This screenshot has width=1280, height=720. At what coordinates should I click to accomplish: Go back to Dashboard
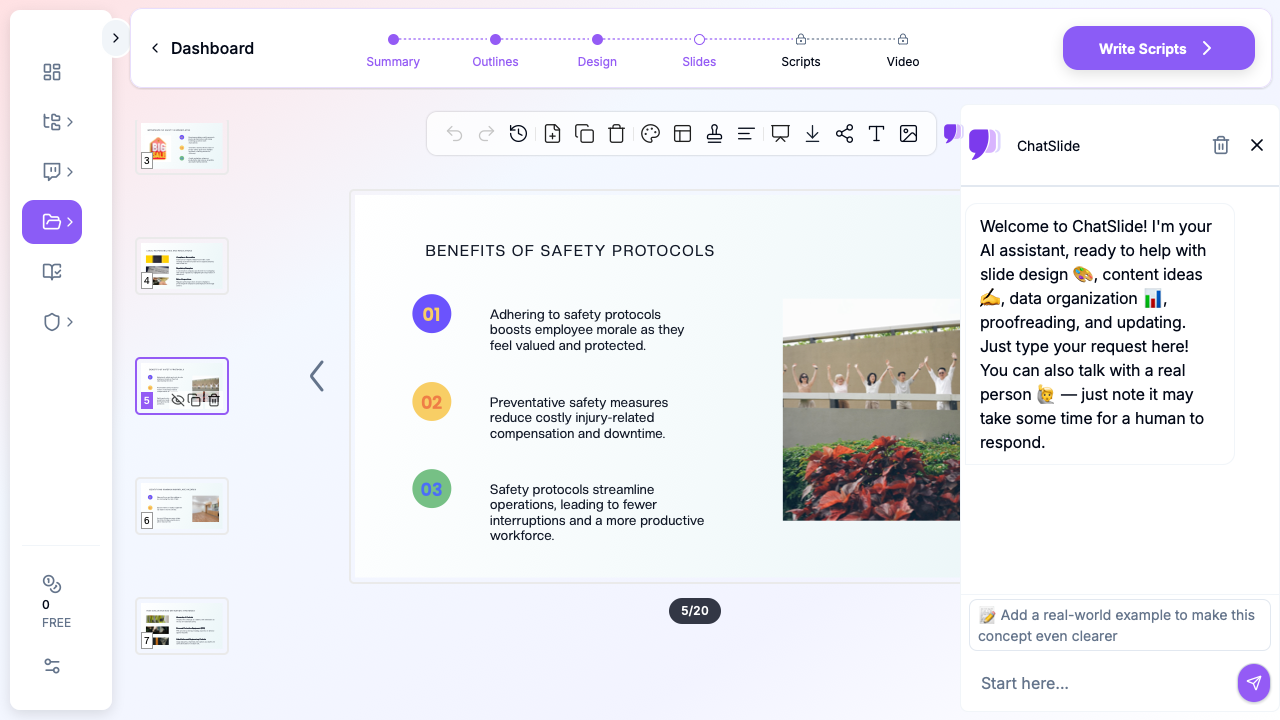pyautogui.click(x=202, y=48)
